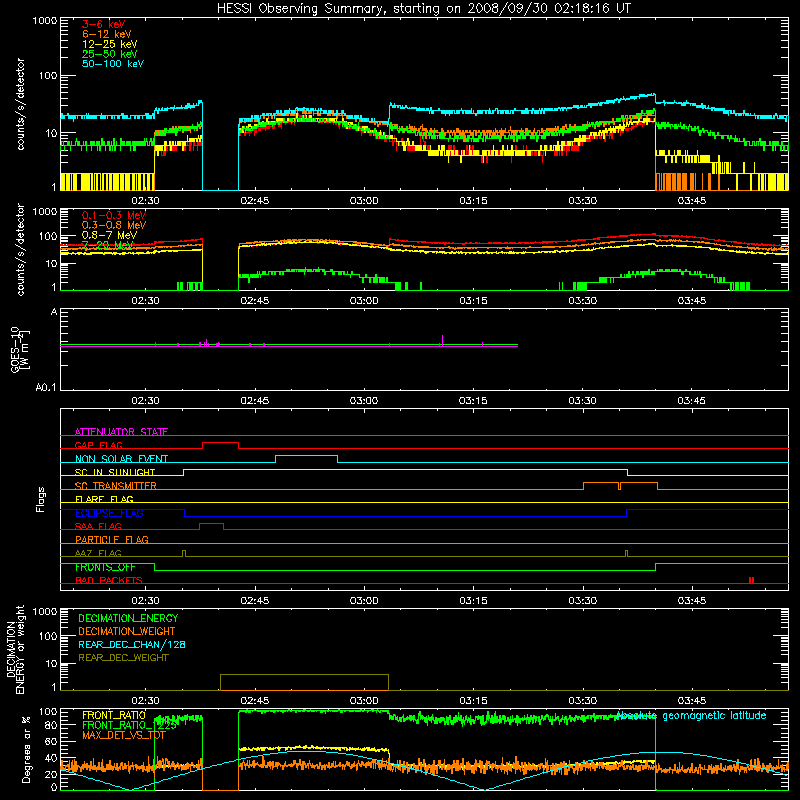Click the A0.1 tick label on GOES panel

[x=46, y=388]
